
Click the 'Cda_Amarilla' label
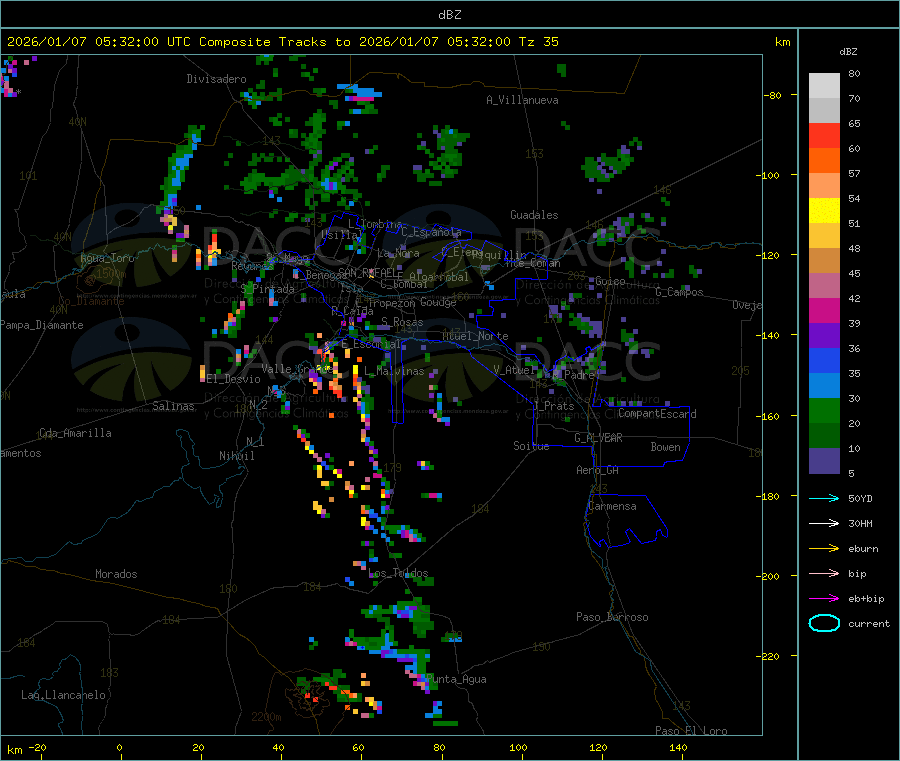point(75,433)
